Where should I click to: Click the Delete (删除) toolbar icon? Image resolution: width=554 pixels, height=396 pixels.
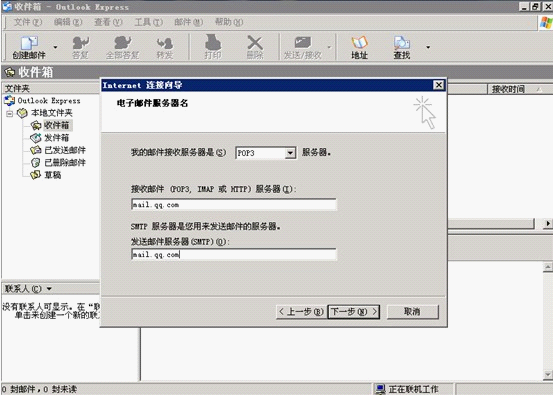click(x=255, y=47)
